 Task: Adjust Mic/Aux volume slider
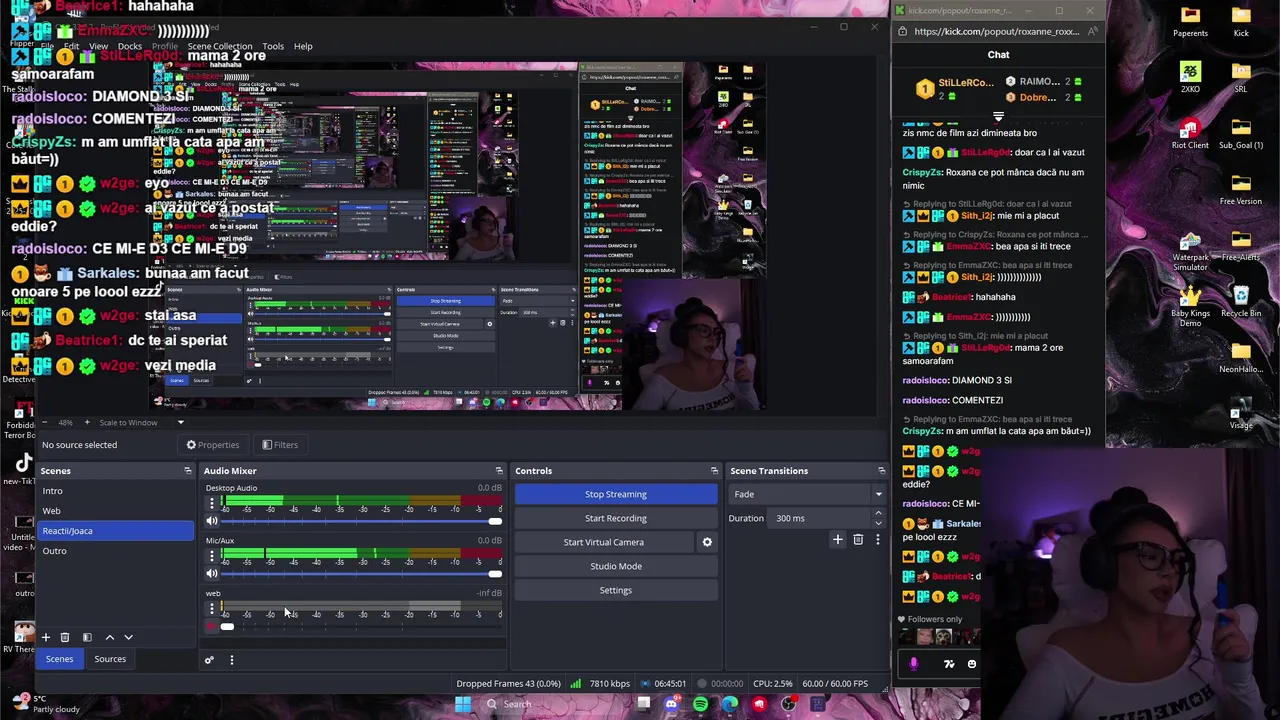tap(360, 574)
